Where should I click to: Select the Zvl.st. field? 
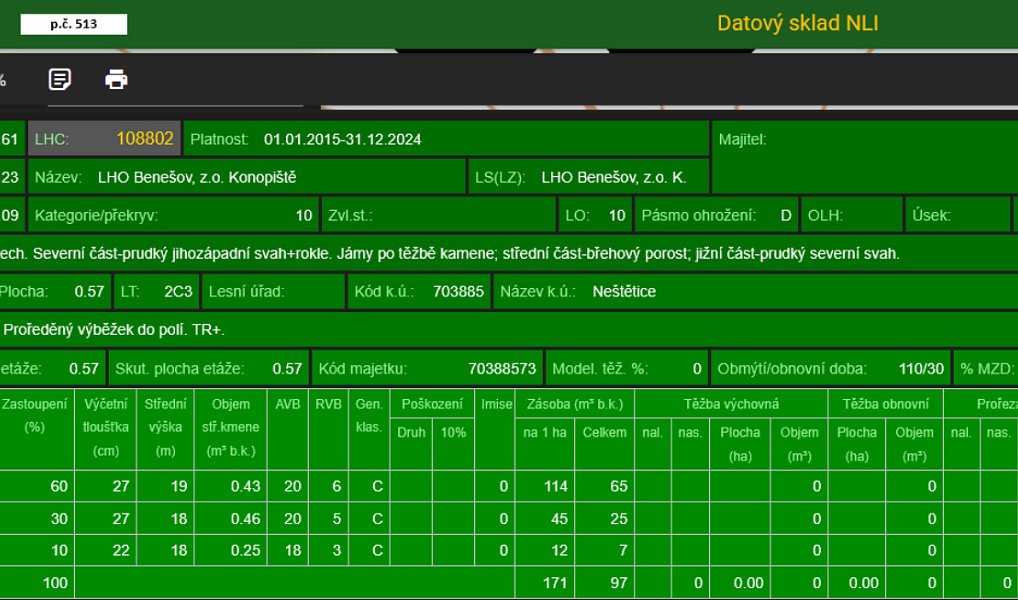[x=439, y=215]
